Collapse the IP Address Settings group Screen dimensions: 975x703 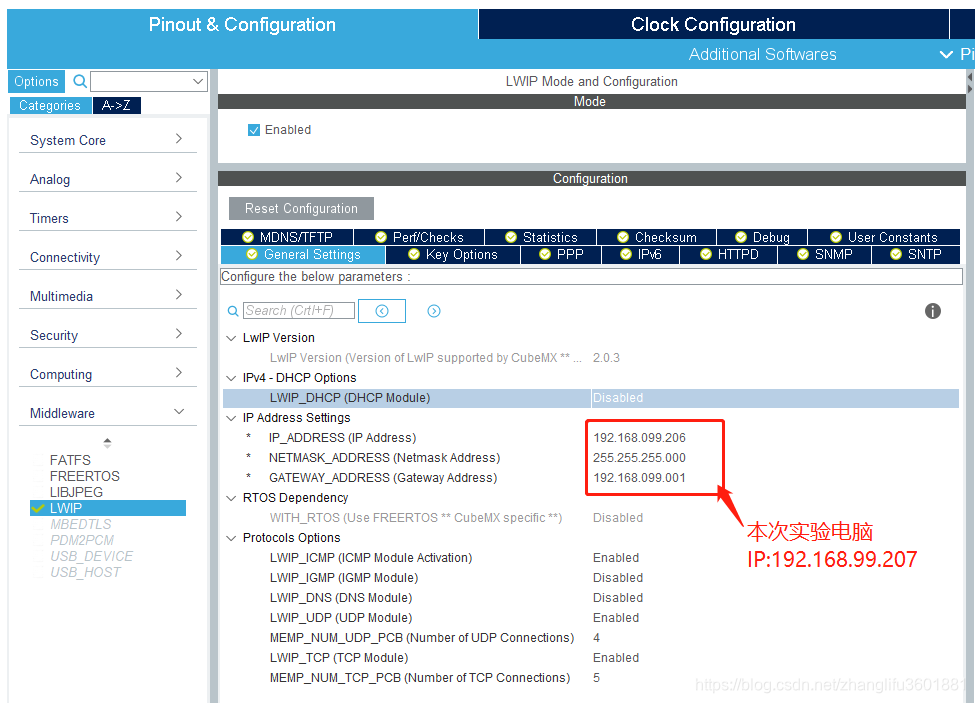tap(231, 417)
